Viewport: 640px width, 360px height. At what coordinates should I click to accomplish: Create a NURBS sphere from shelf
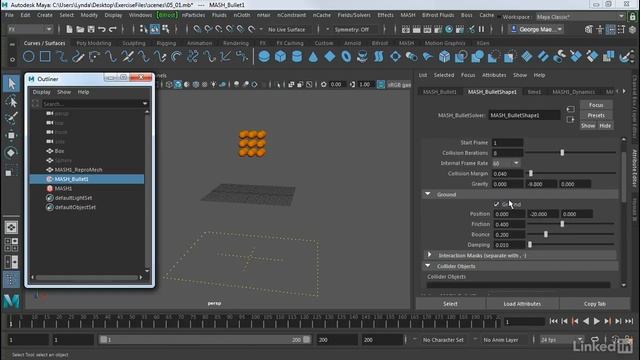point(264,56)
